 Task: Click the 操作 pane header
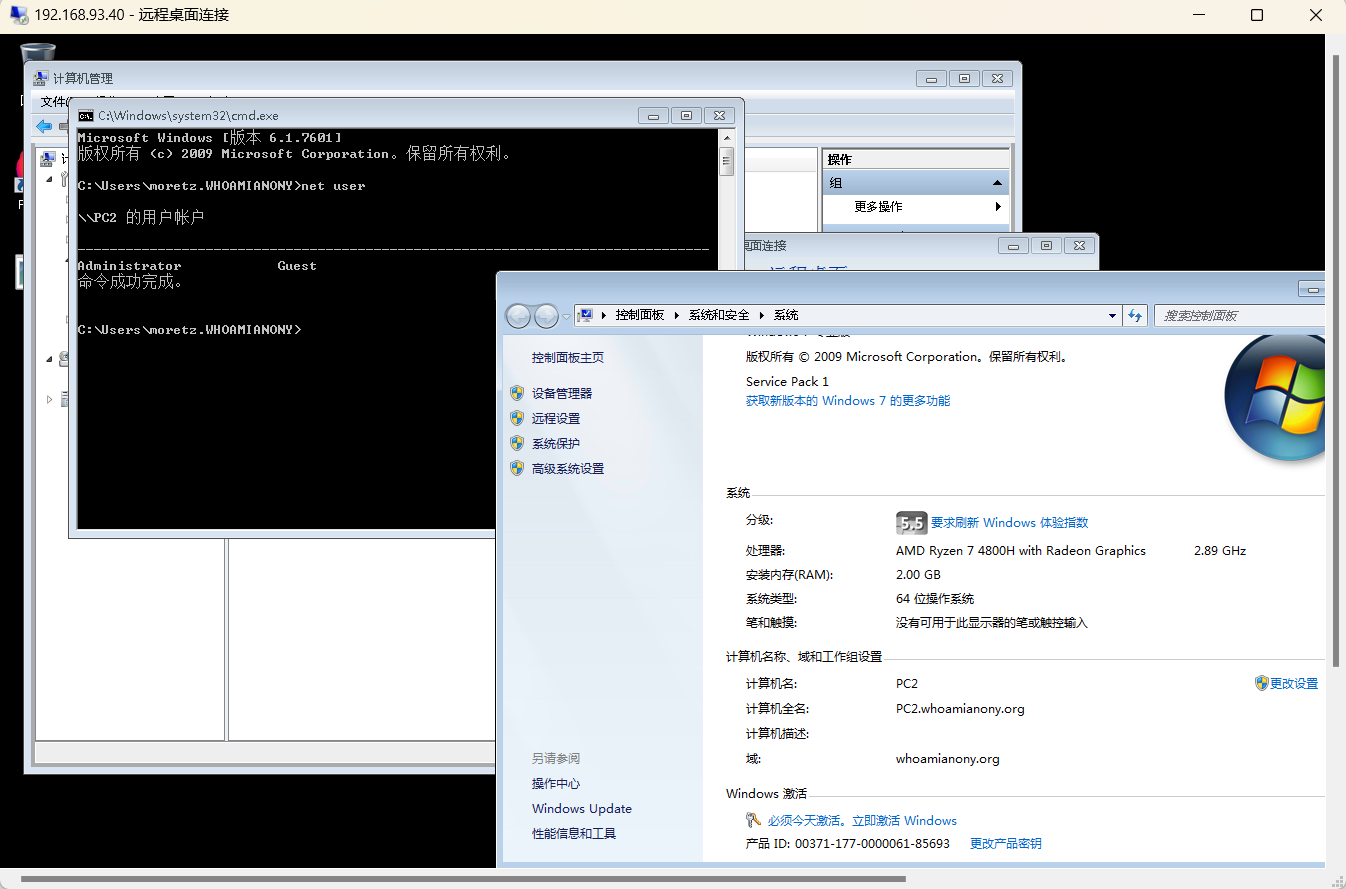pyautogui.click(x=916, y=159)
